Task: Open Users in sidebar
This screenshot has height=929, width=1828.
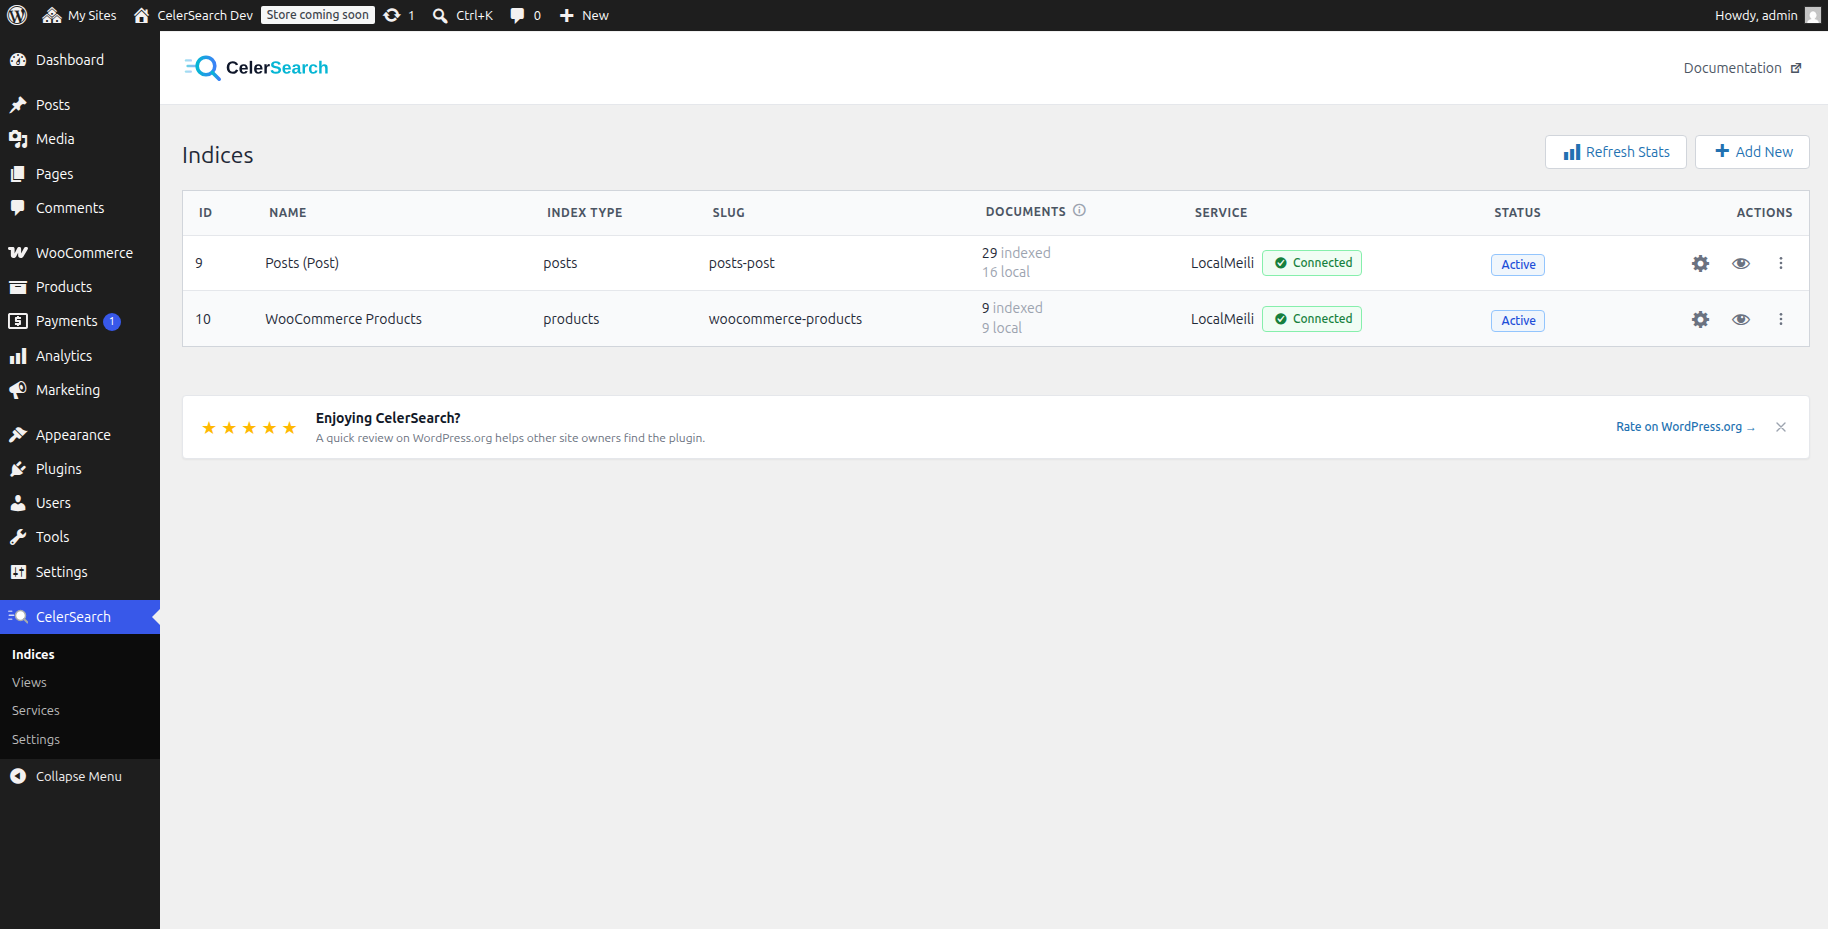Action: 80,503
